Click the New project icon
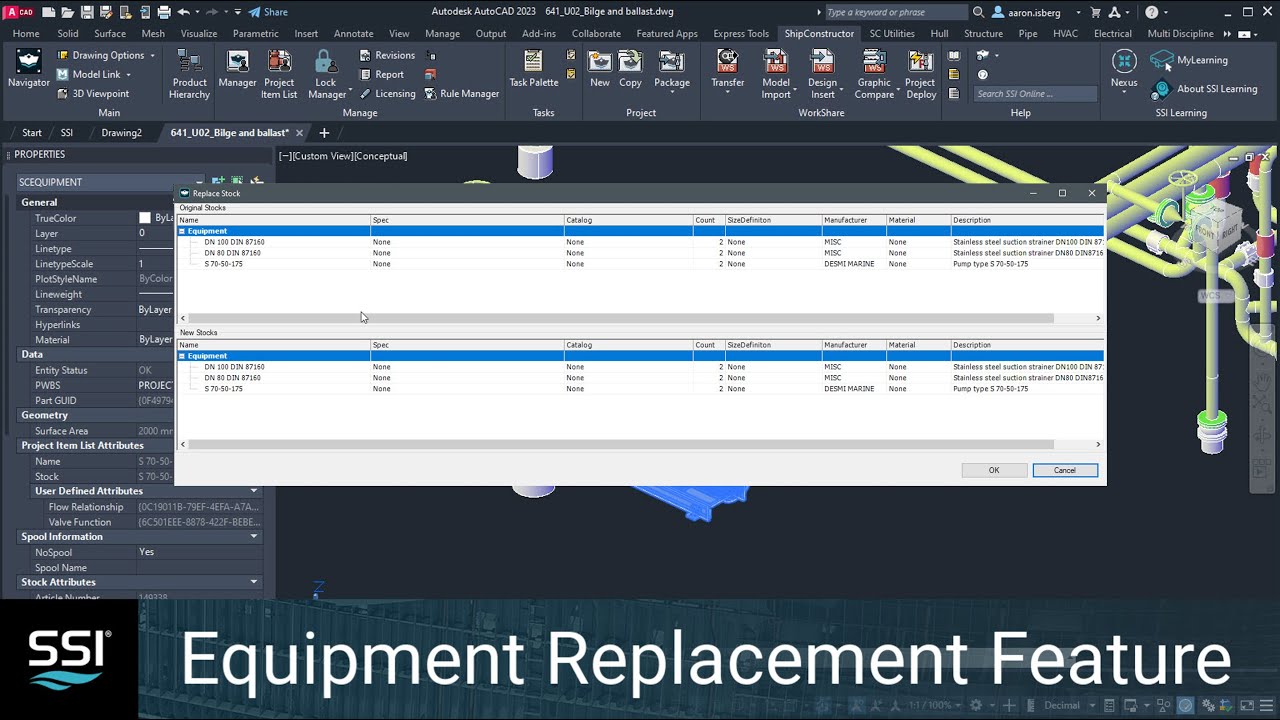 coord(600,70)
